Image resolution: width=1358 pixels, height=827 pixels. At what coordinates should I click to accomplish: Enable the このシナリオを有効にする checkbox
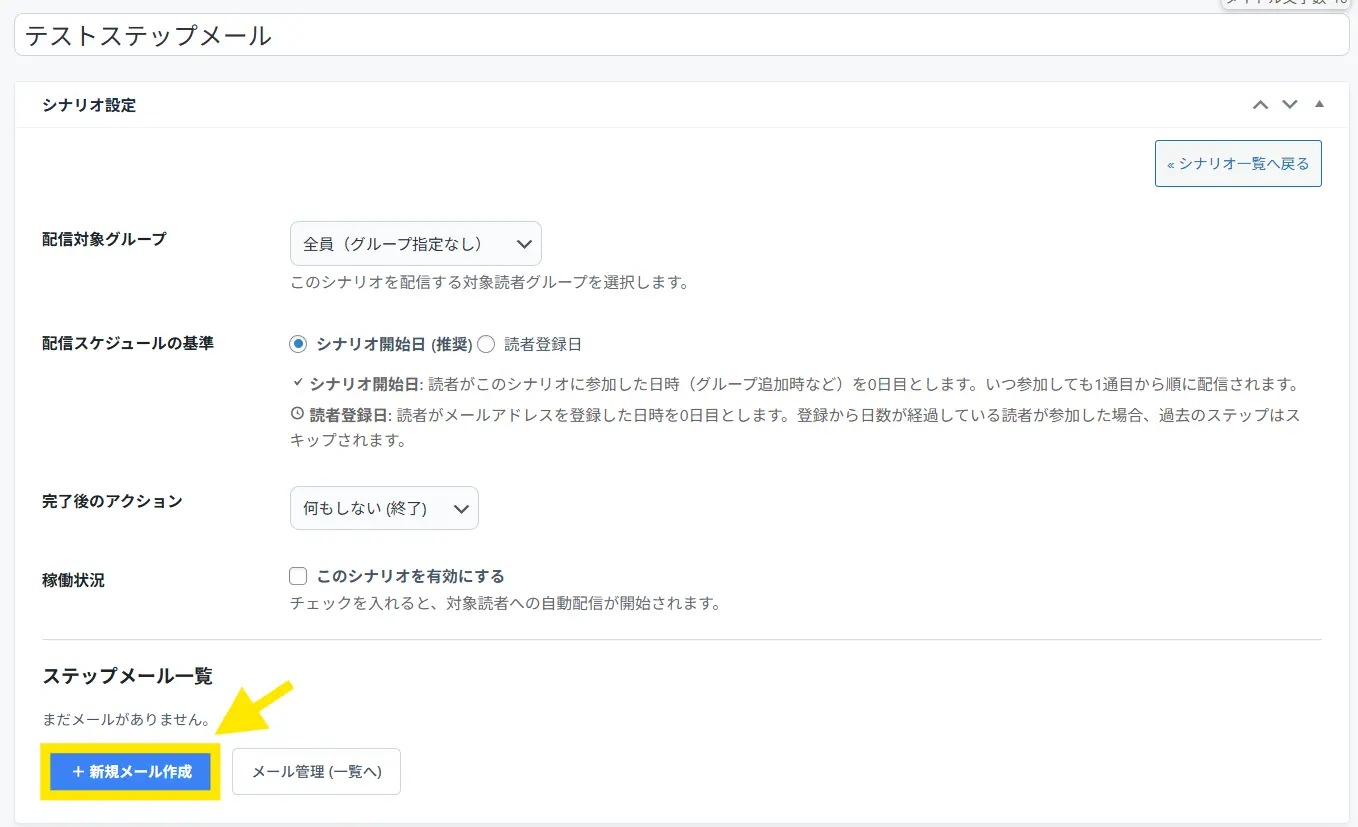[x=298, y=576]
